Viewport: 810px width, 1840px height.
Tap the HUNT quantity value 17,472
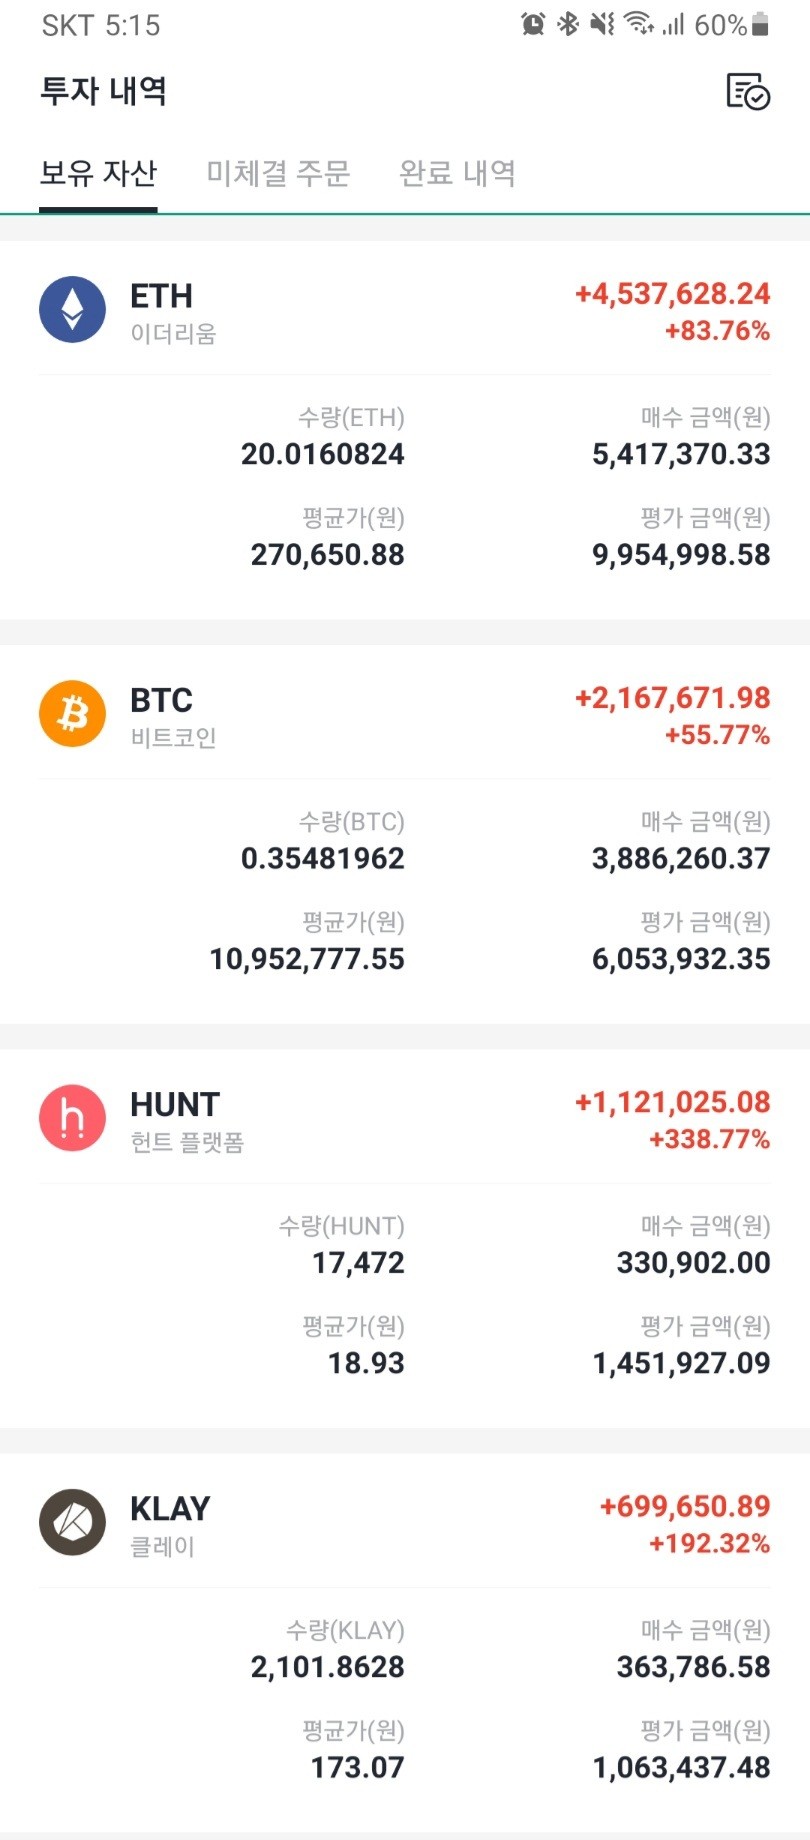[358, 1263]
